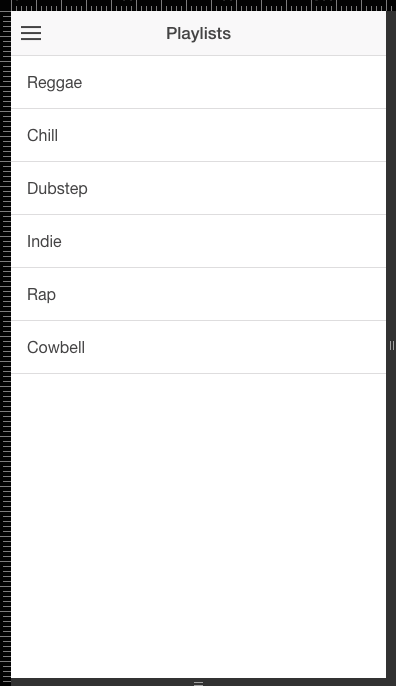Click the ruler origin corner at top-left
Viewport: 396px width, 686px height.
[x=5, y=5]
